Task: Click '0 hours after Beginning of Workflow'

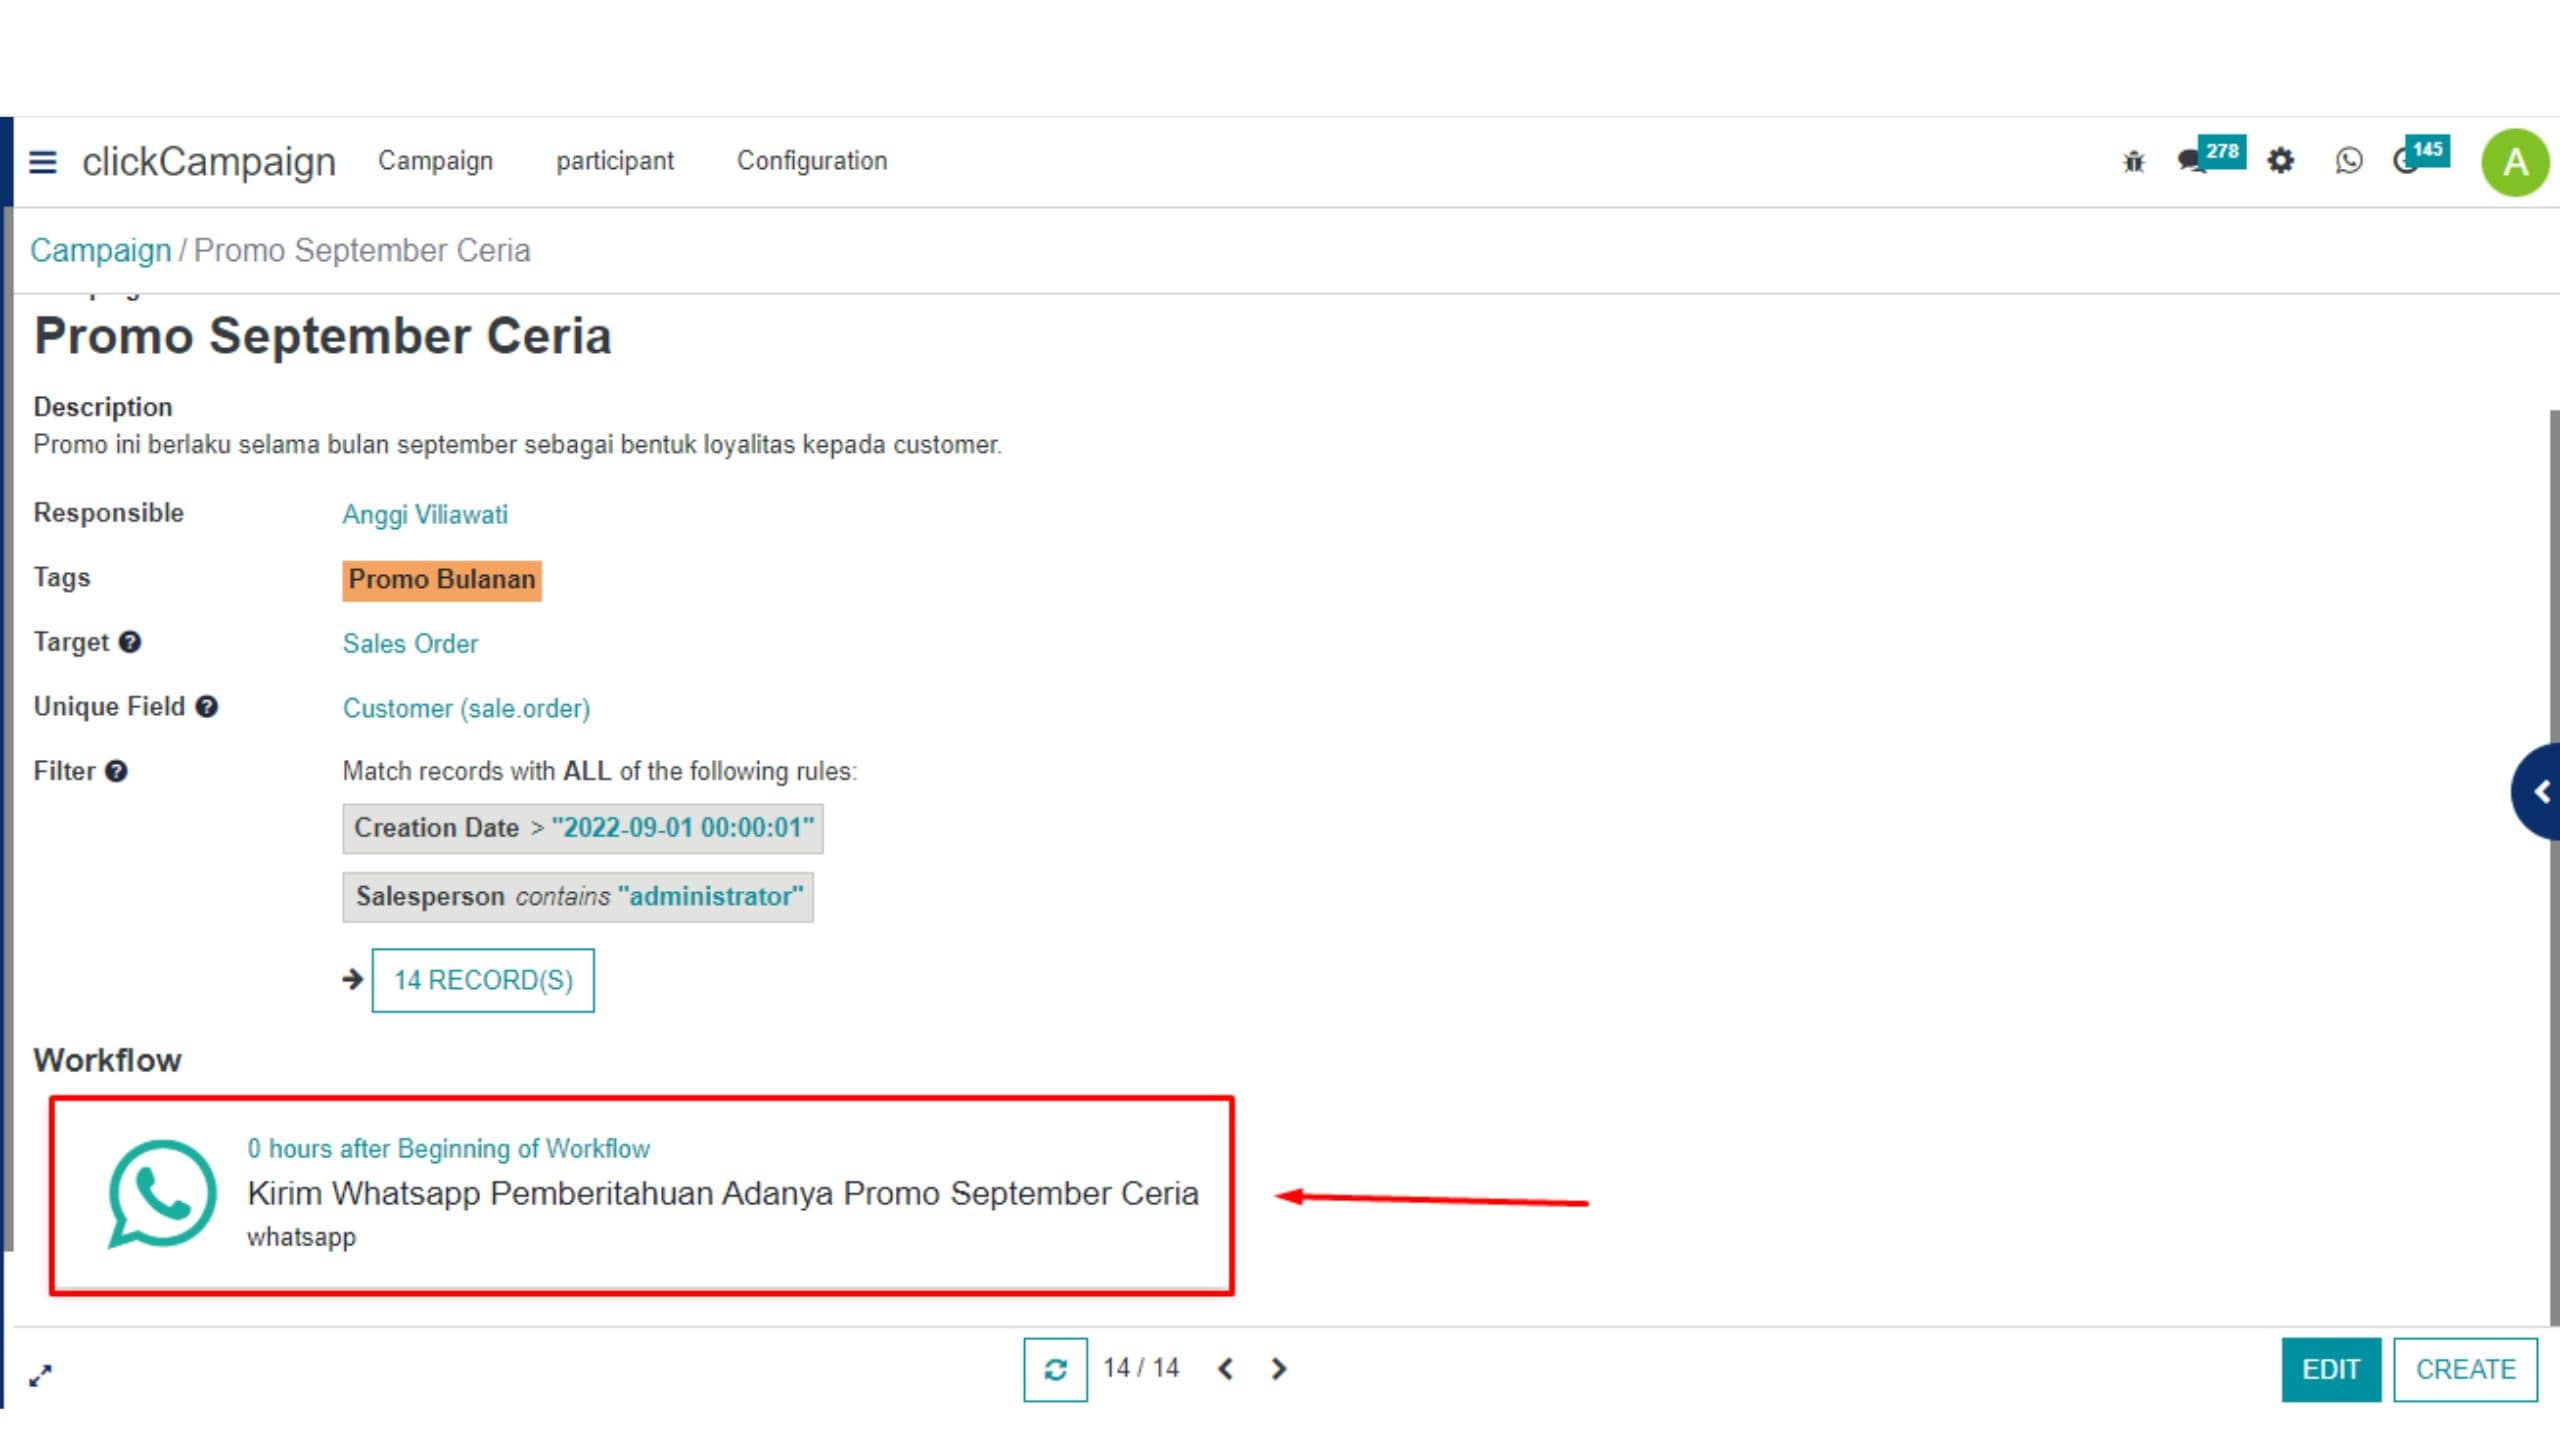Action: 448,1149
